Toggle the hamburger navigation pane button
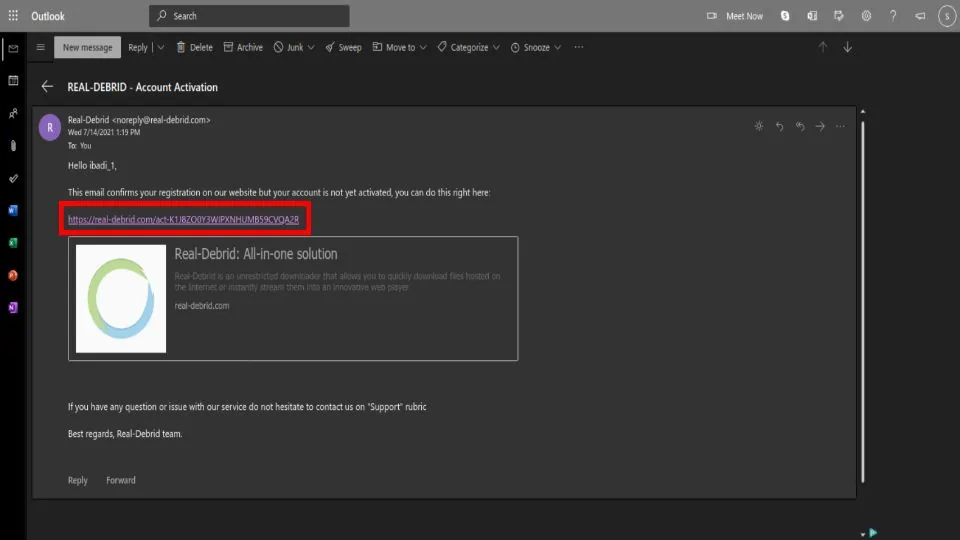 tap(40, 47)
